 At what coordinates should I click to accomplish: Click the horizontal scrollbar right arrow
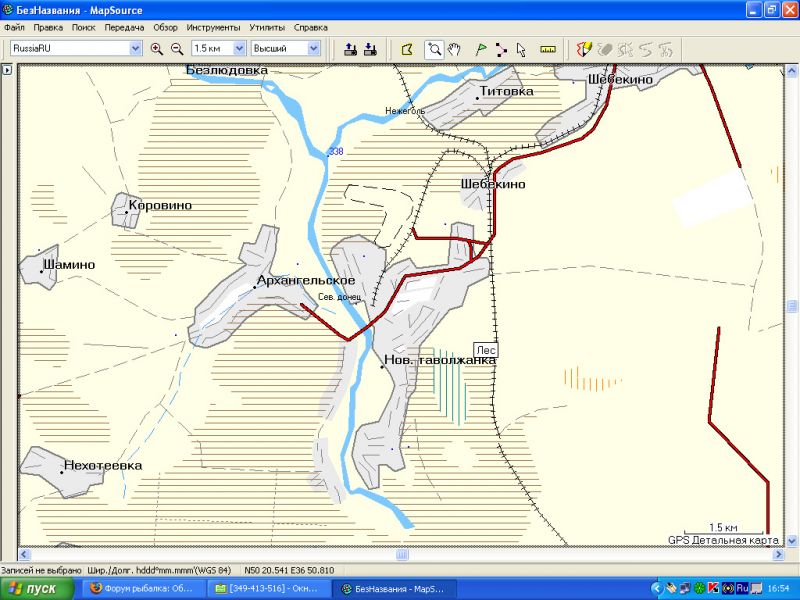(779, 554)
